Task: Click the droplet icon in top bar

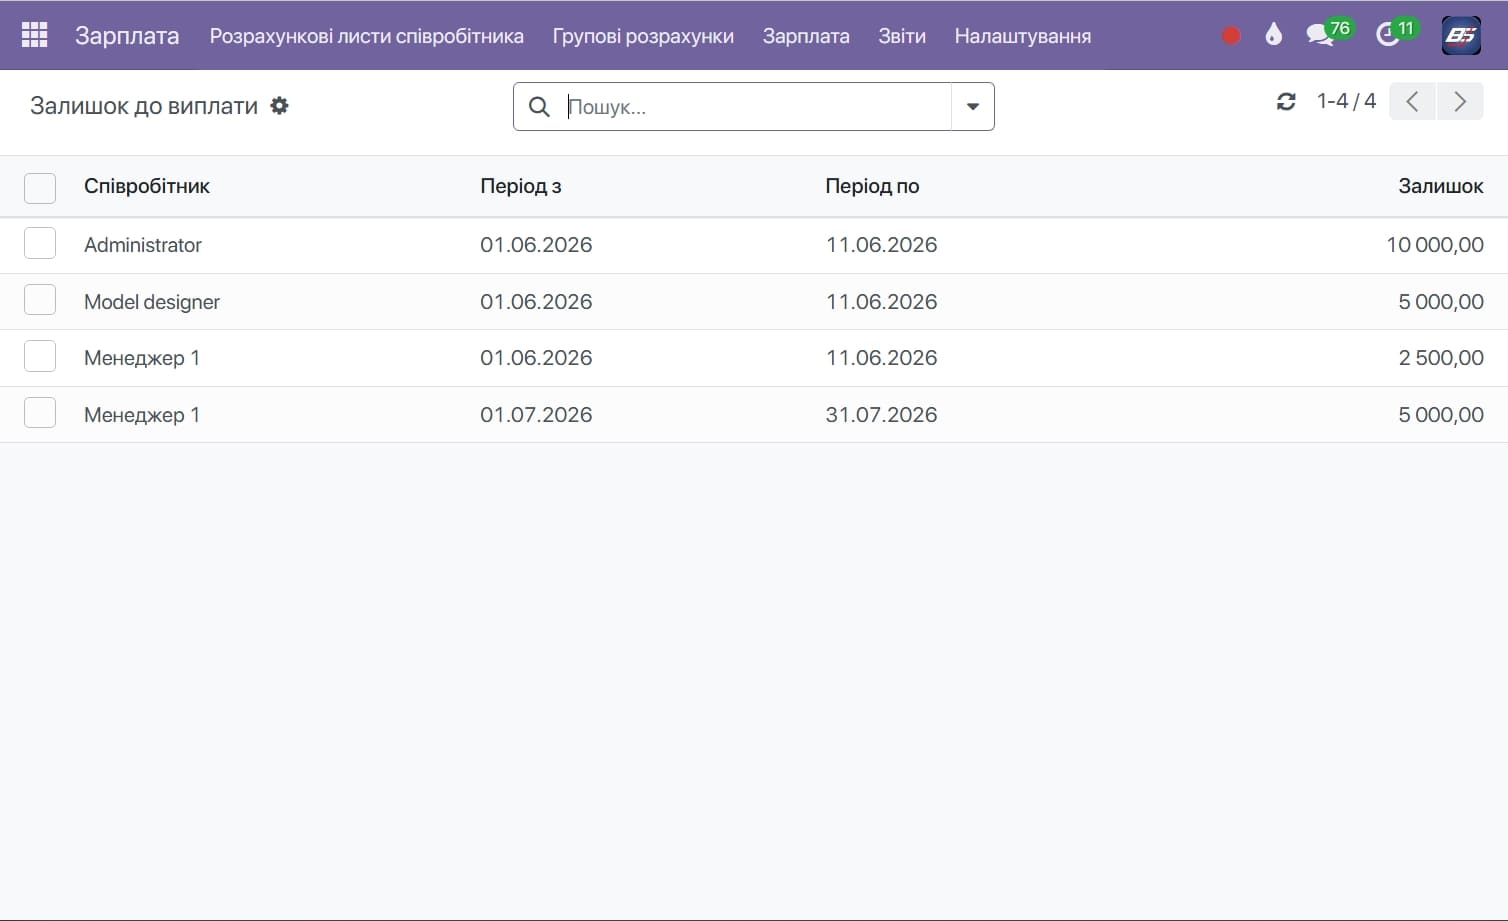Action: (x=1273, y=35)
